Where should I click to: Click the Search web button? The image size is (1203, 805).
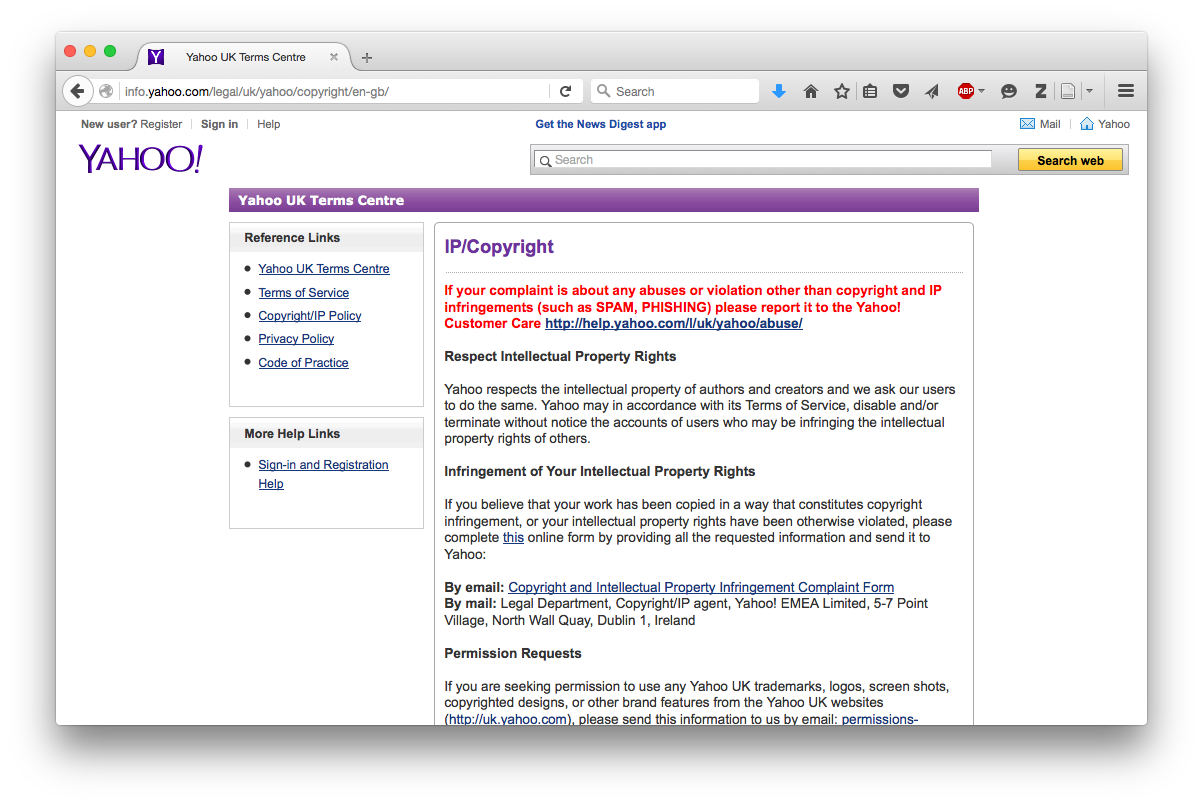click(1070, 160)
